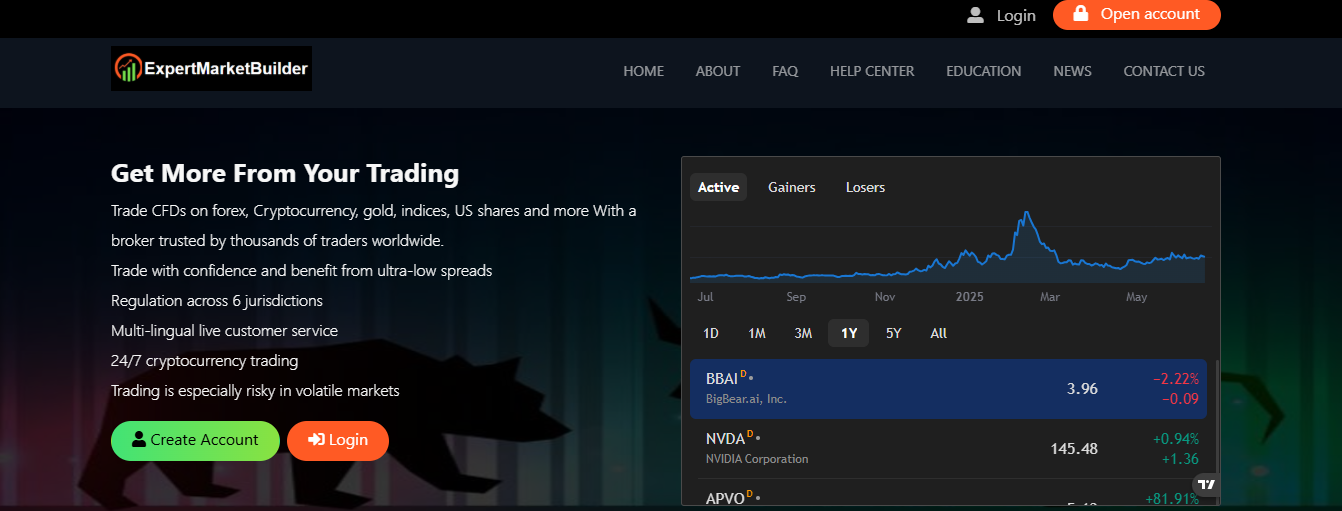Click the Open account button
Screen dimensions: 1342x511
click(x=1137, y=15)
